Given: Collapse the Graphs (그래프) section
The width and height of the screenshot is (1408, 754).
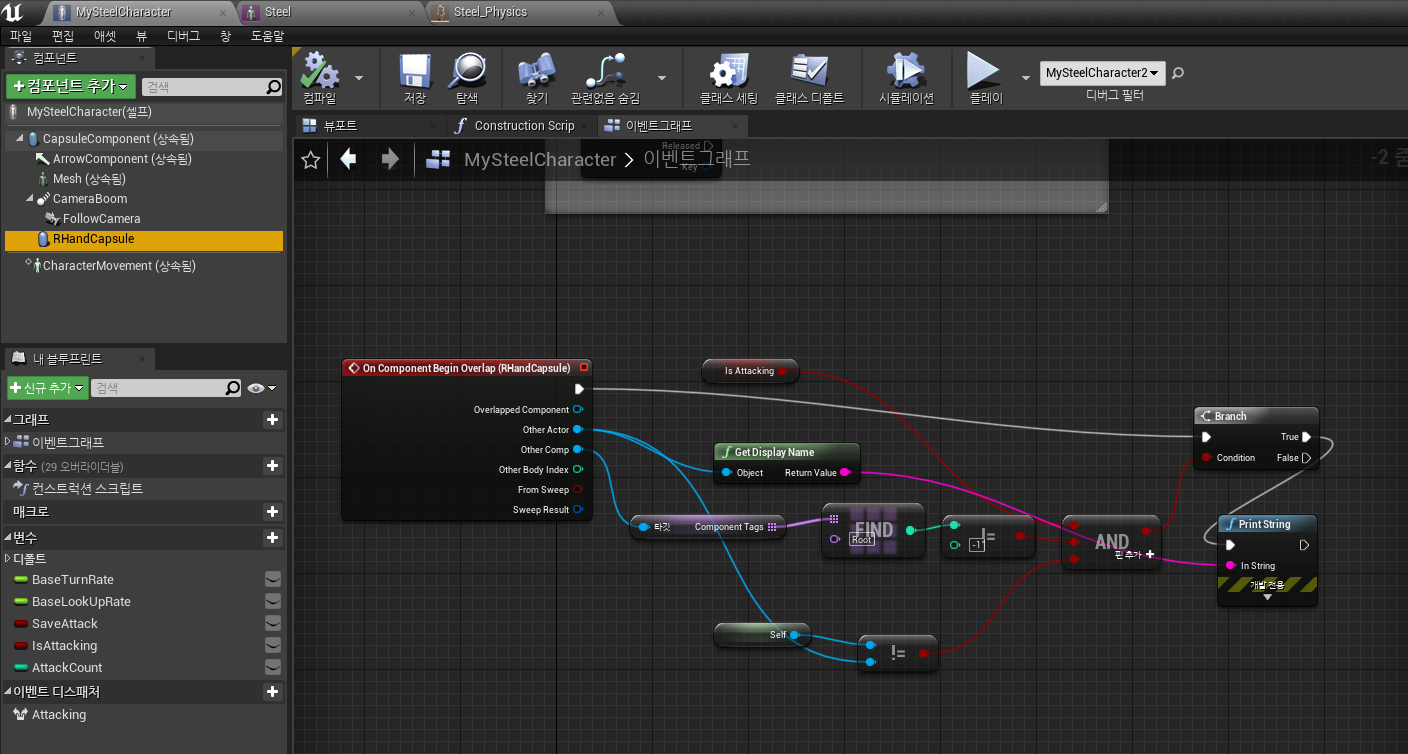Looking at the screenshot, I should [8, 420].
